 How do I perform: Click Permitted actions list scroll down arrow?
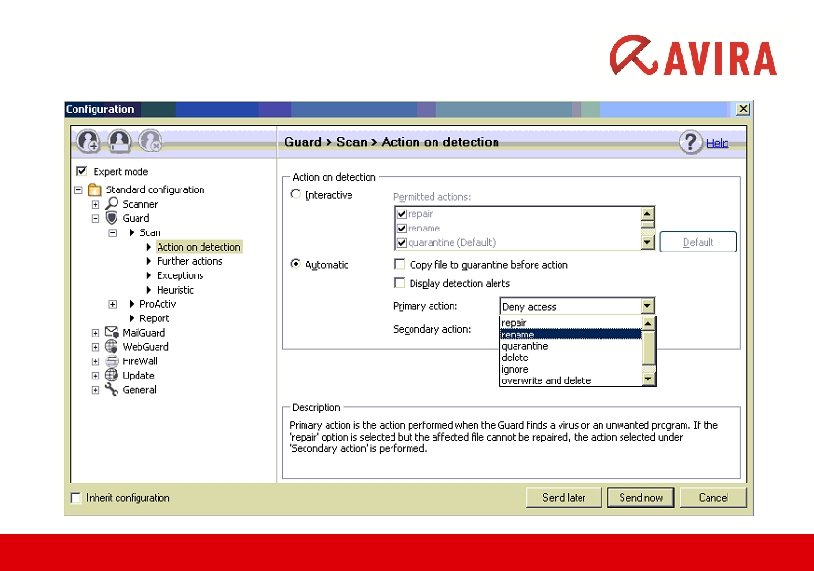647,242
